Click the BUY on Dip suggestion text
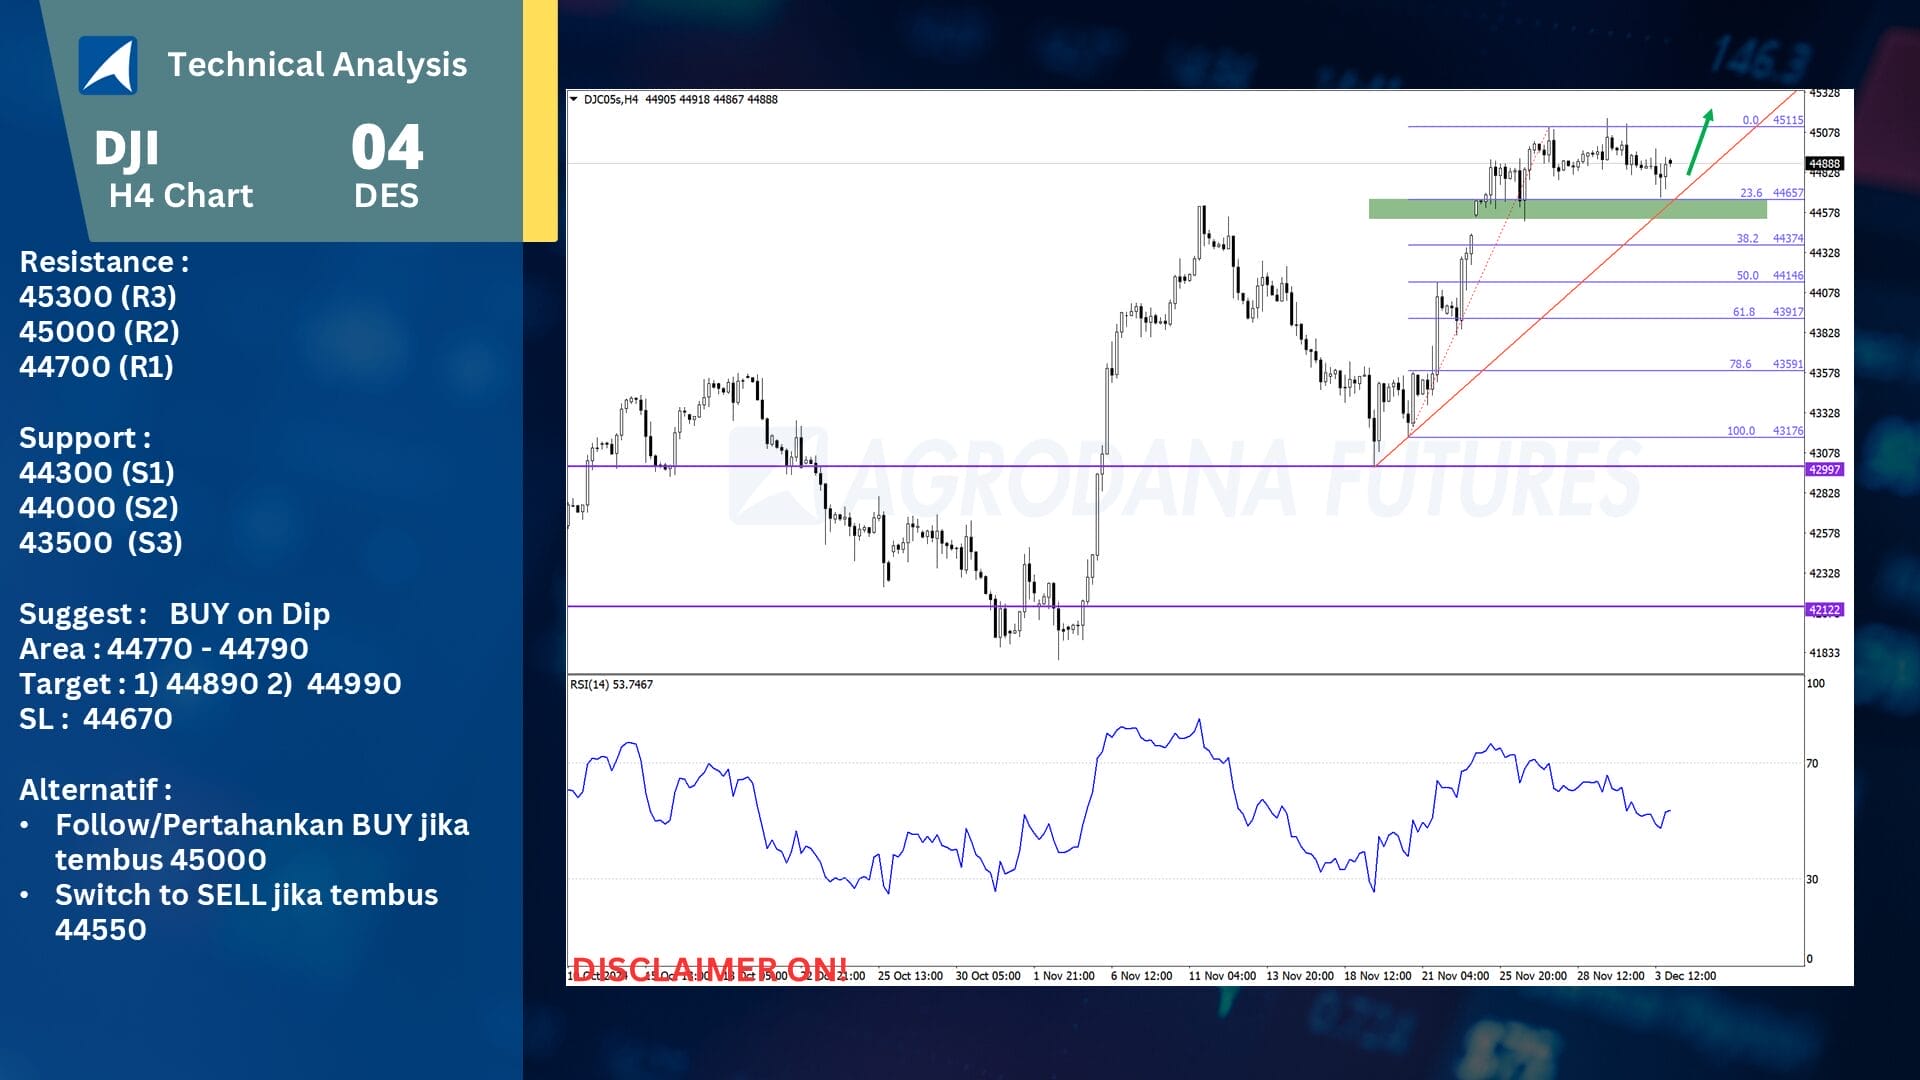1920x1080 pixels. [x=249, y=614]
